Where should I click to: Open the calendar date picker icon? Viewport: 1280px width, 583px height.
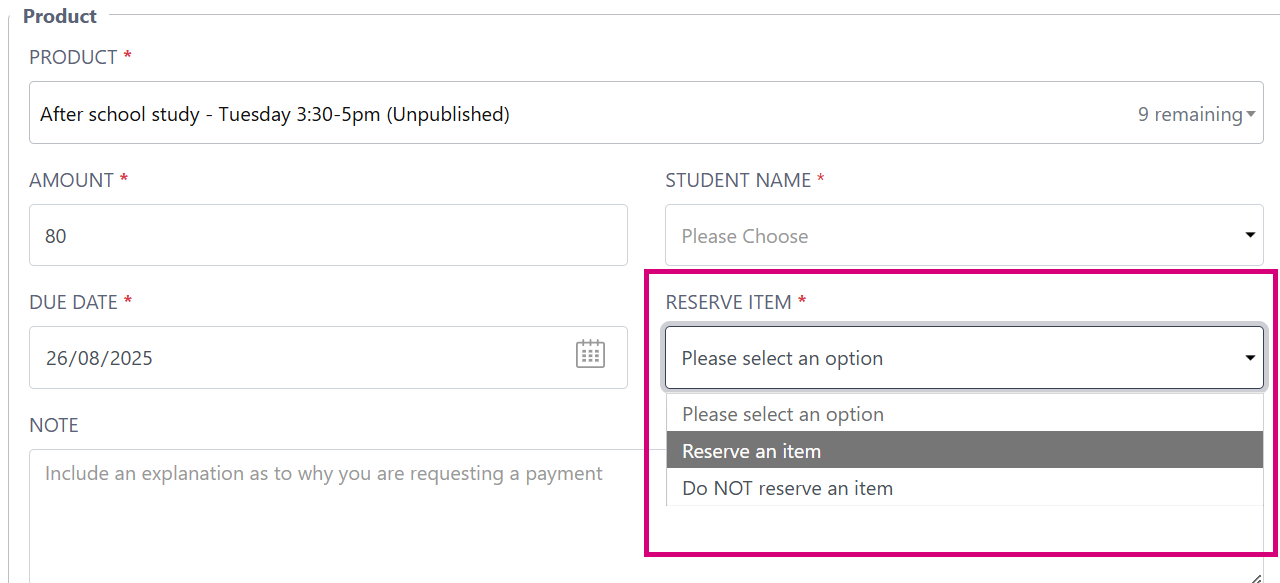[590, 354]
